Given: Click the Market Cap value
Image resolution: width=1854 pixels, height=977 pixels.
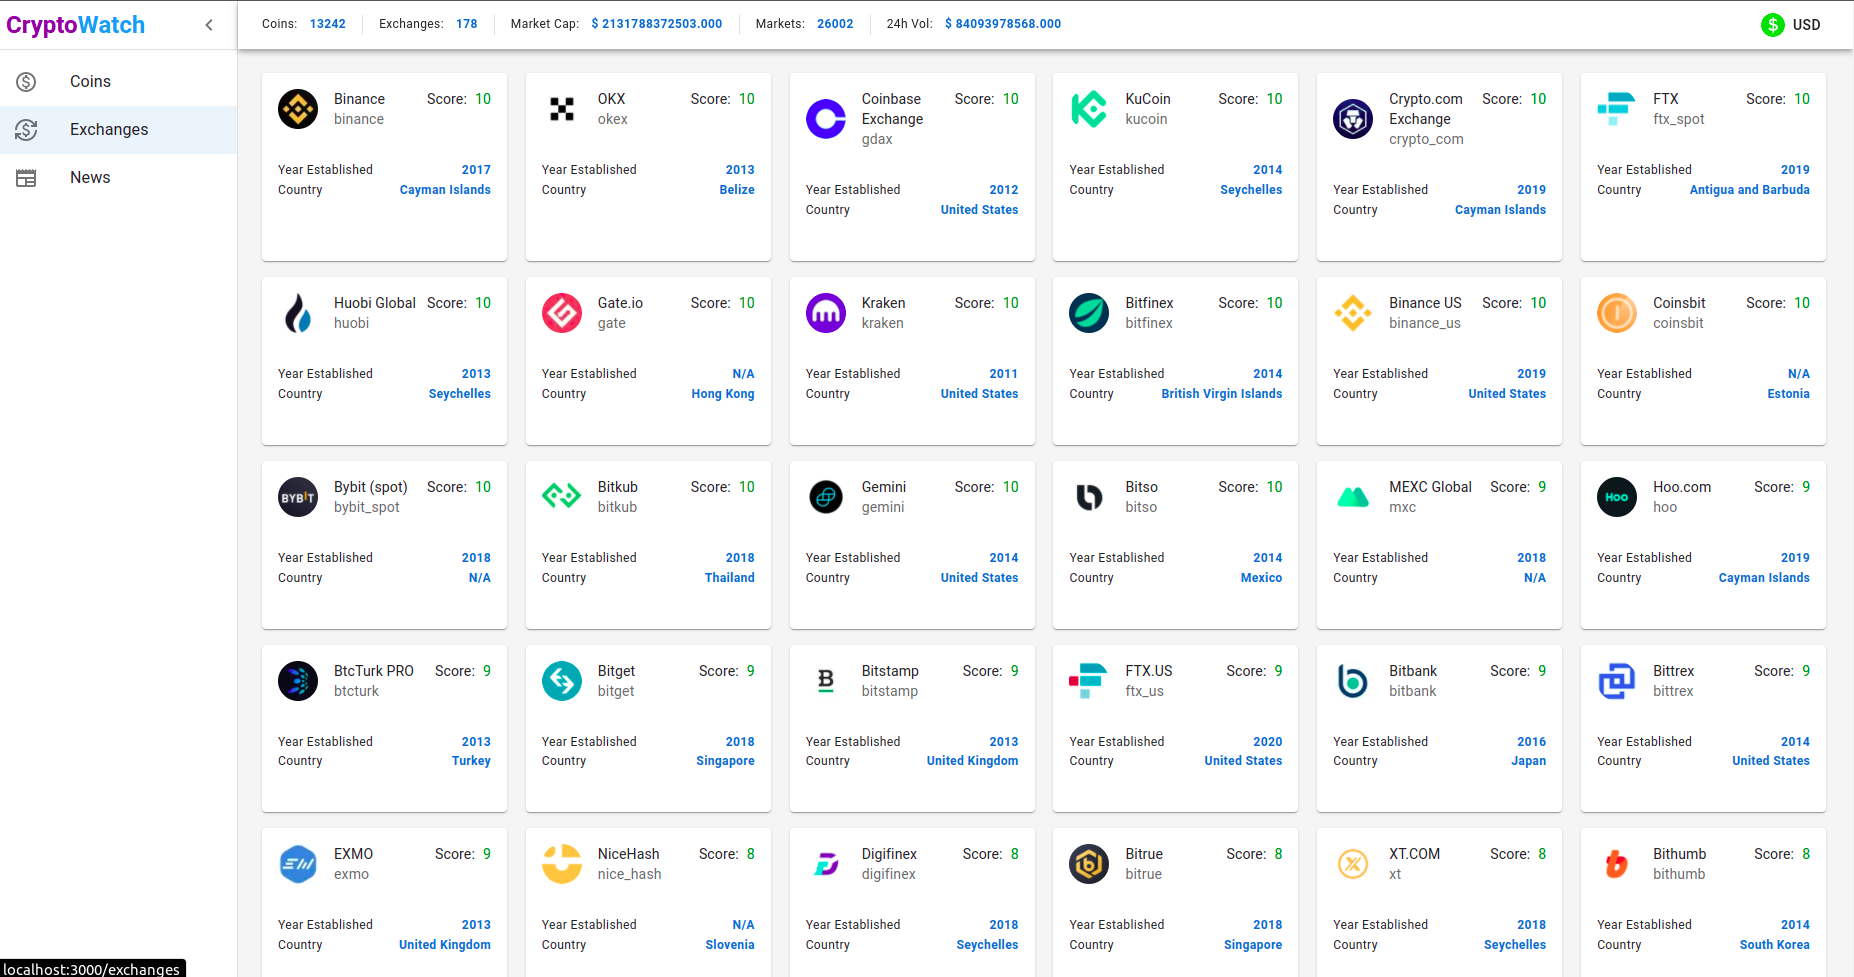Looking at the screenshot, I should 656,24.
